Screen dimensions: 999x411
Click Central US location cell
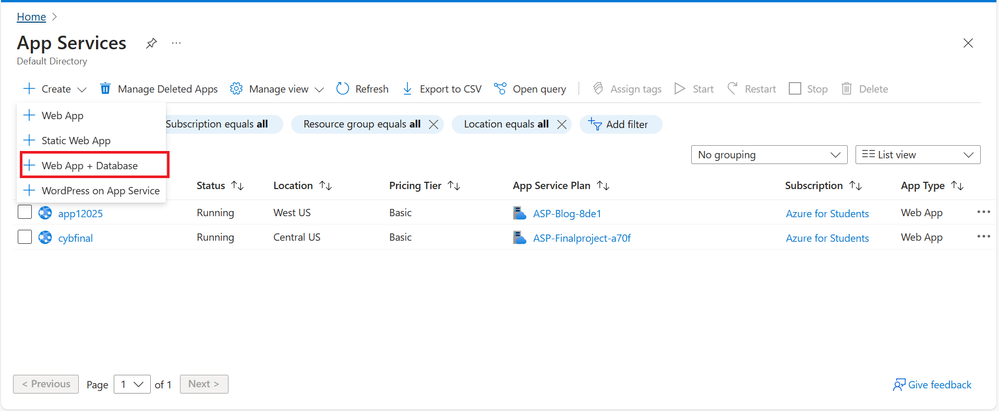click(x=297, y=238)
